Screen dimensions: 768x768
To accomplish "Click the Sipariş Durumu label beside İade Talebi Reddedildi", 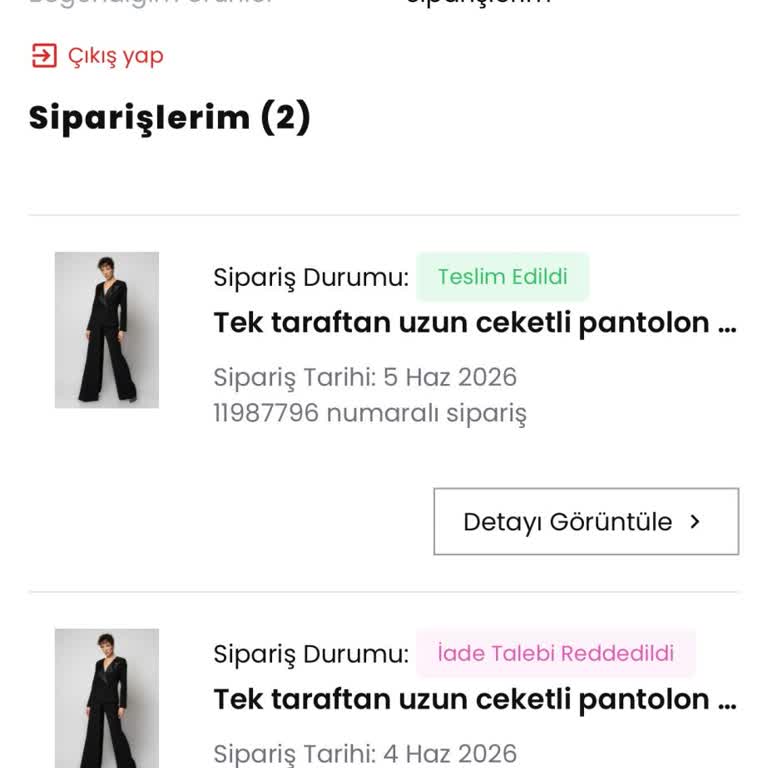I will coord(311,654).
